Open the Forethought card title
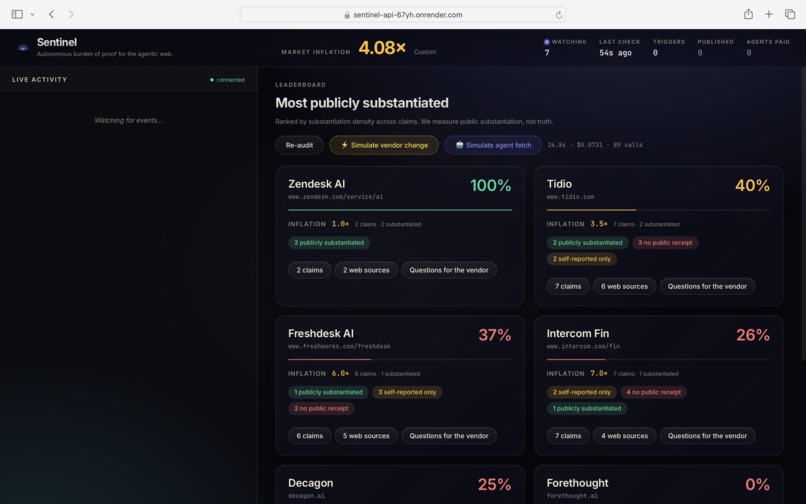Image resolution: width=806 pixels, height=504 pixels. 577,483
